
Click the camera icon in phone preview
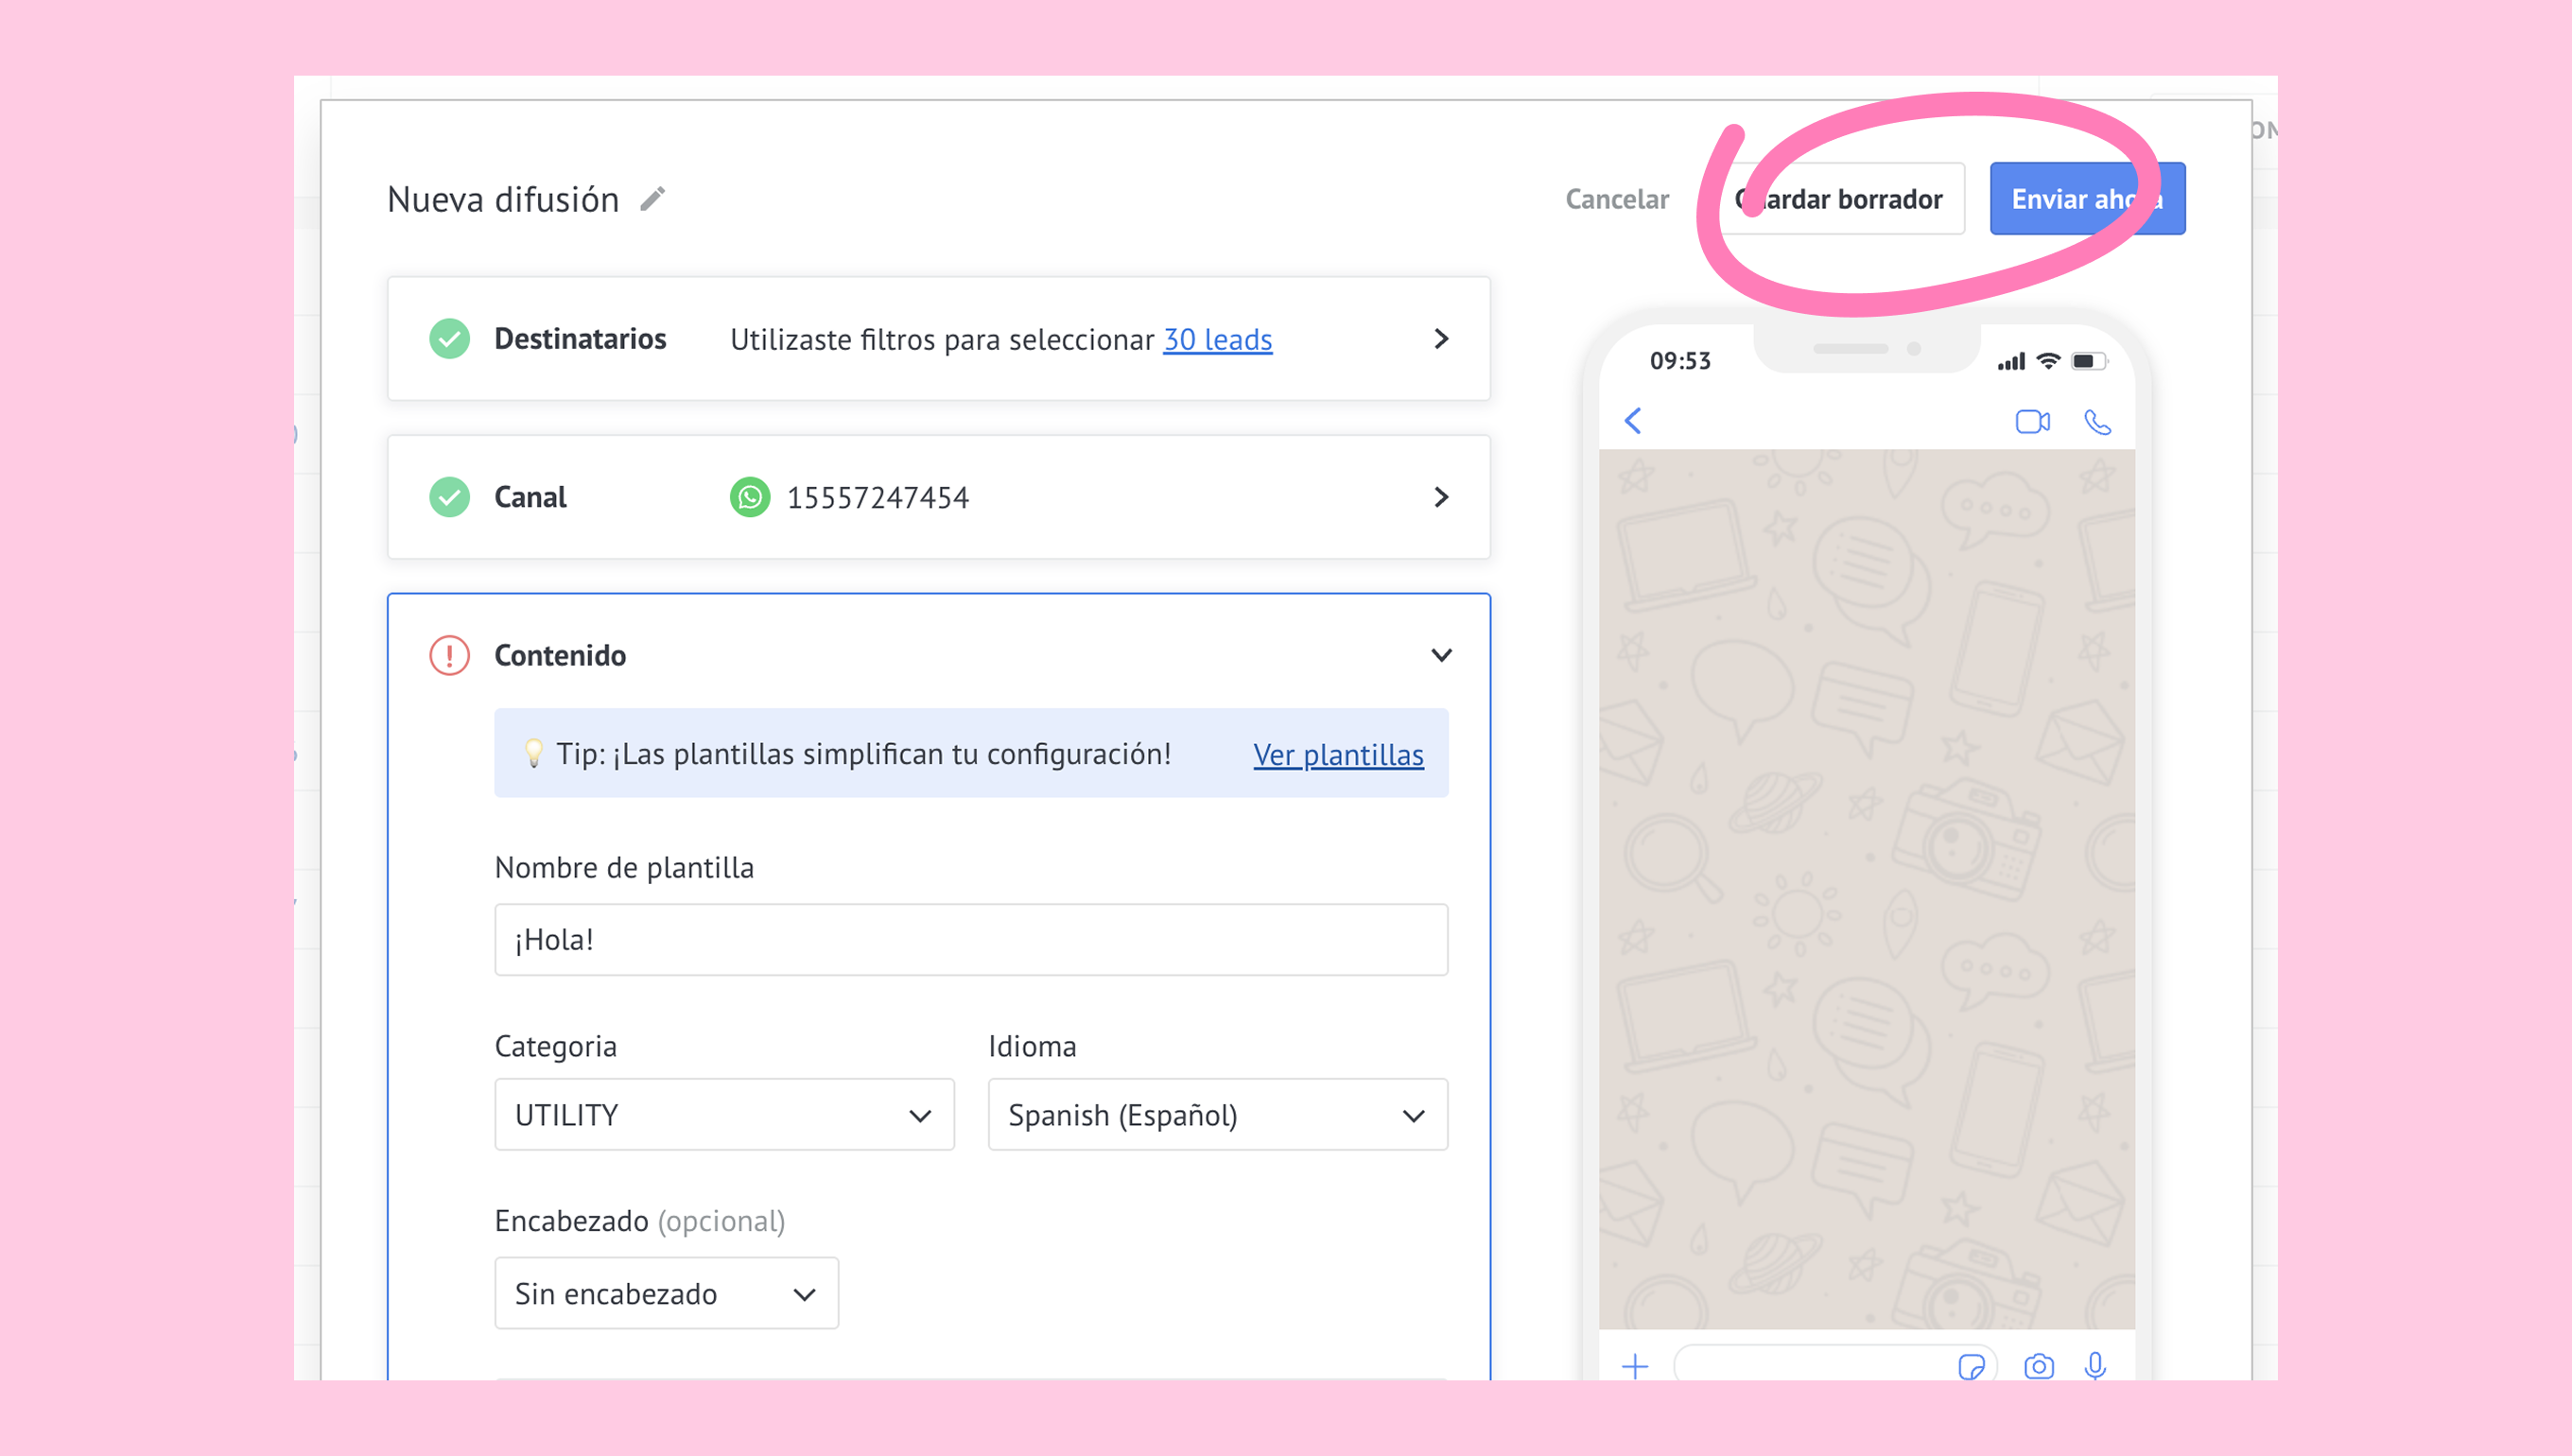click(2038, 1366)
